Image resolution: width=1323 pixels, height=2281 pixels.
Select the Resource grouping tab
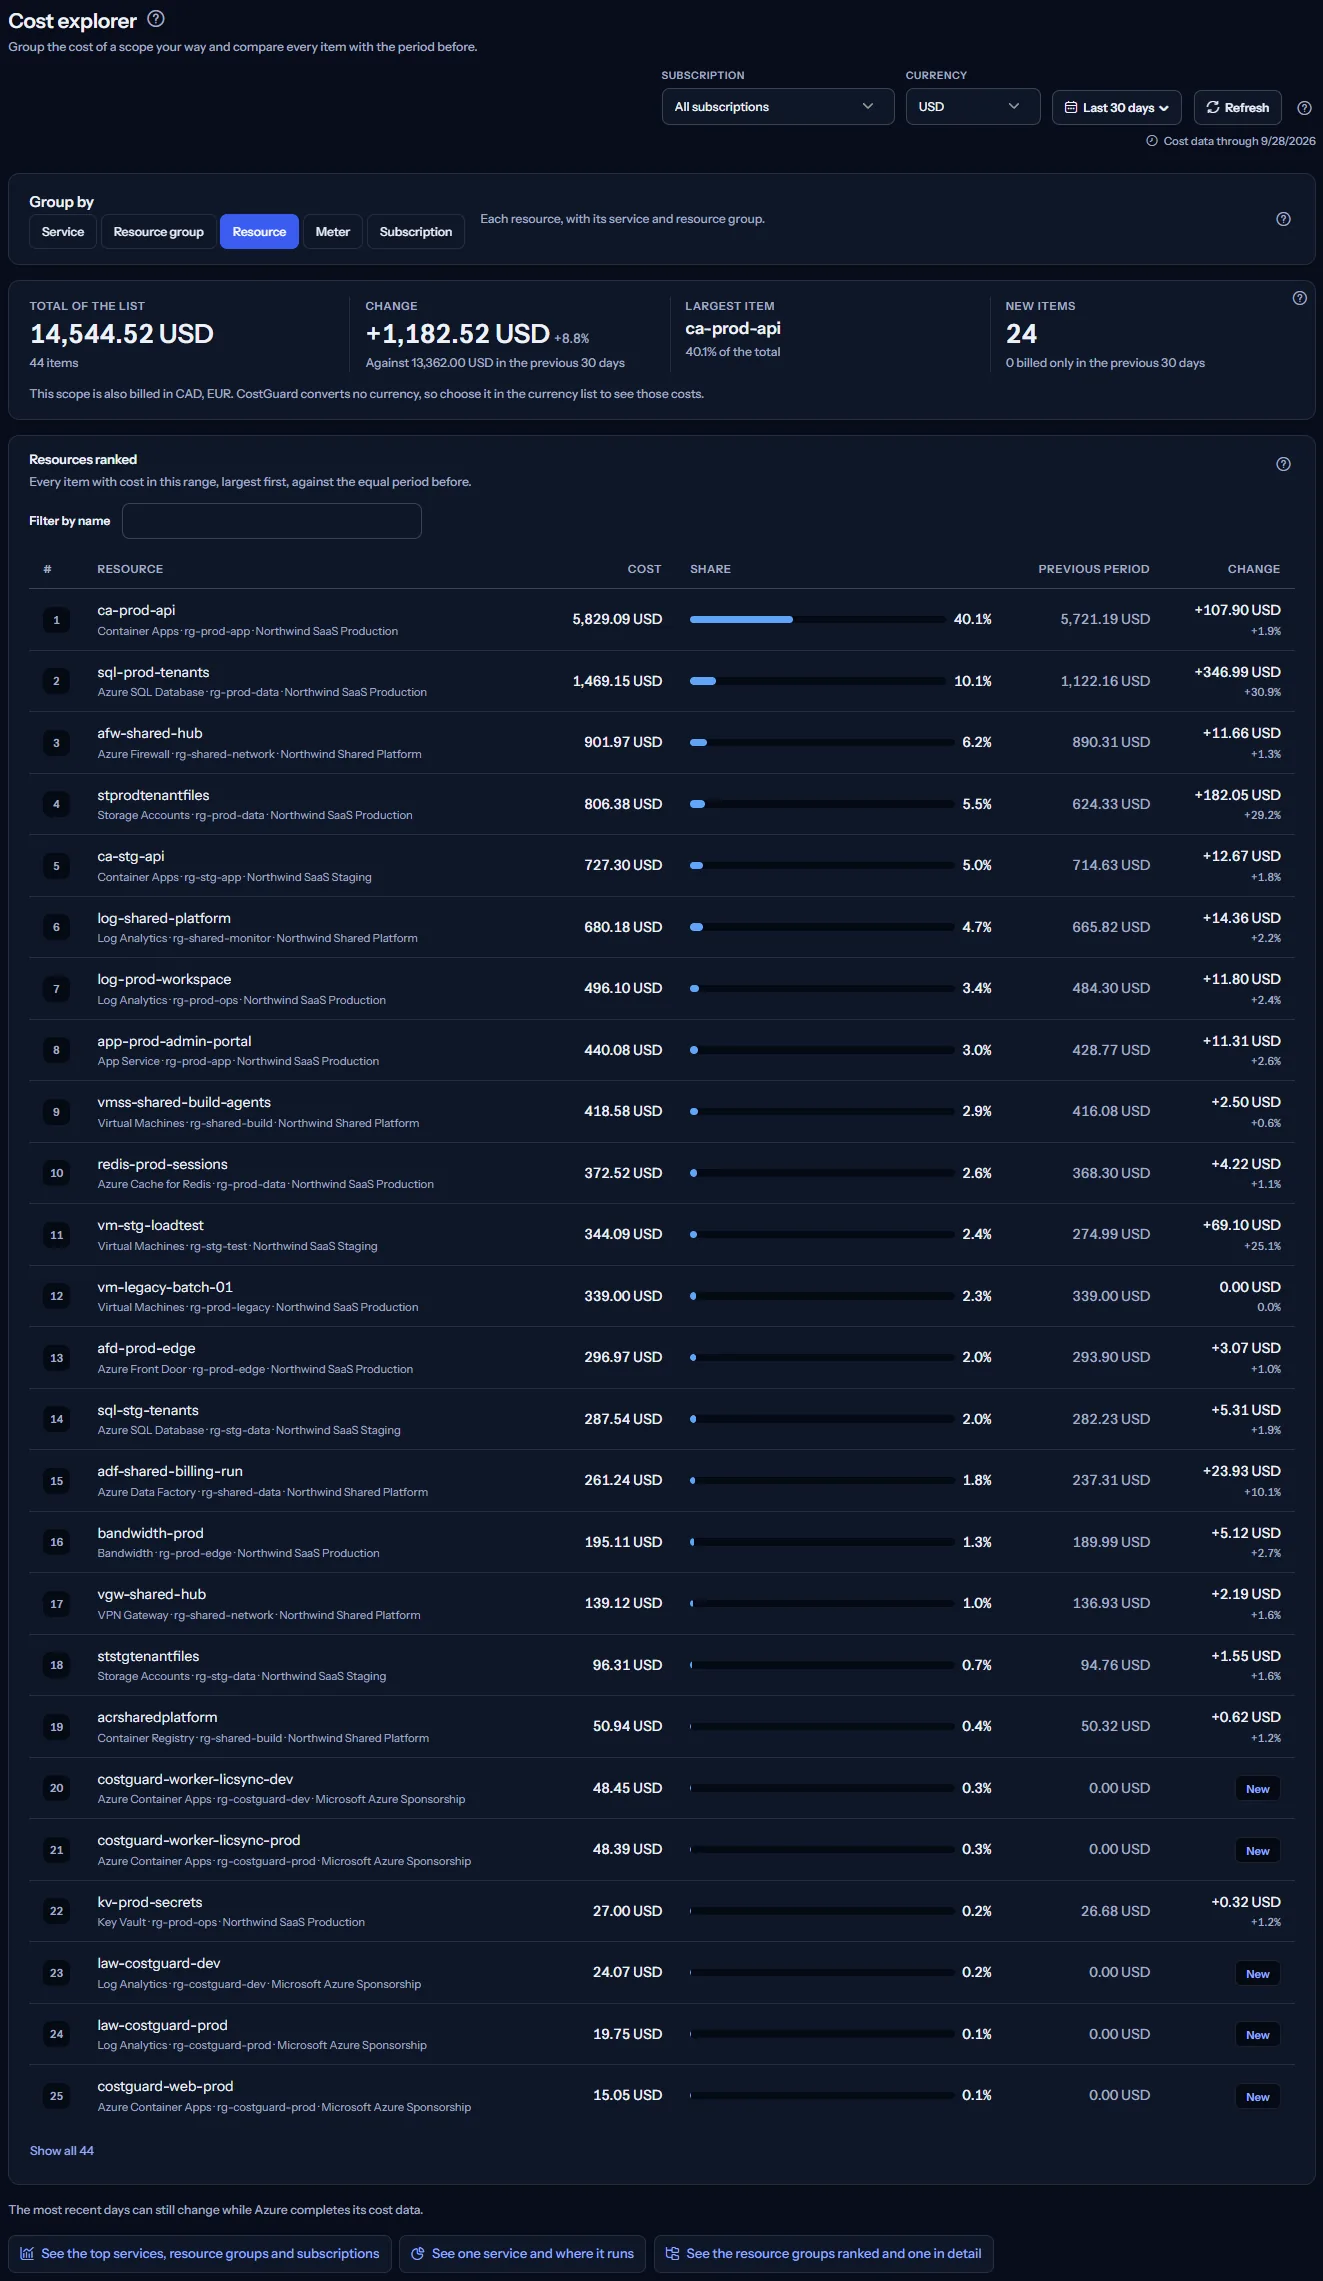tap(259, 232)
